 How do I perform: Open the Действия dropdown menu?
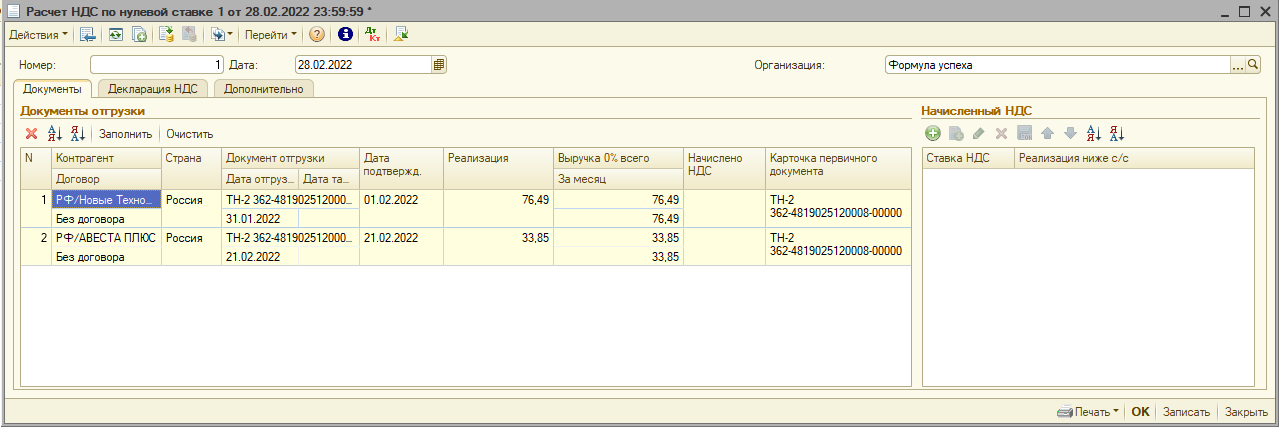pos(39,34)
